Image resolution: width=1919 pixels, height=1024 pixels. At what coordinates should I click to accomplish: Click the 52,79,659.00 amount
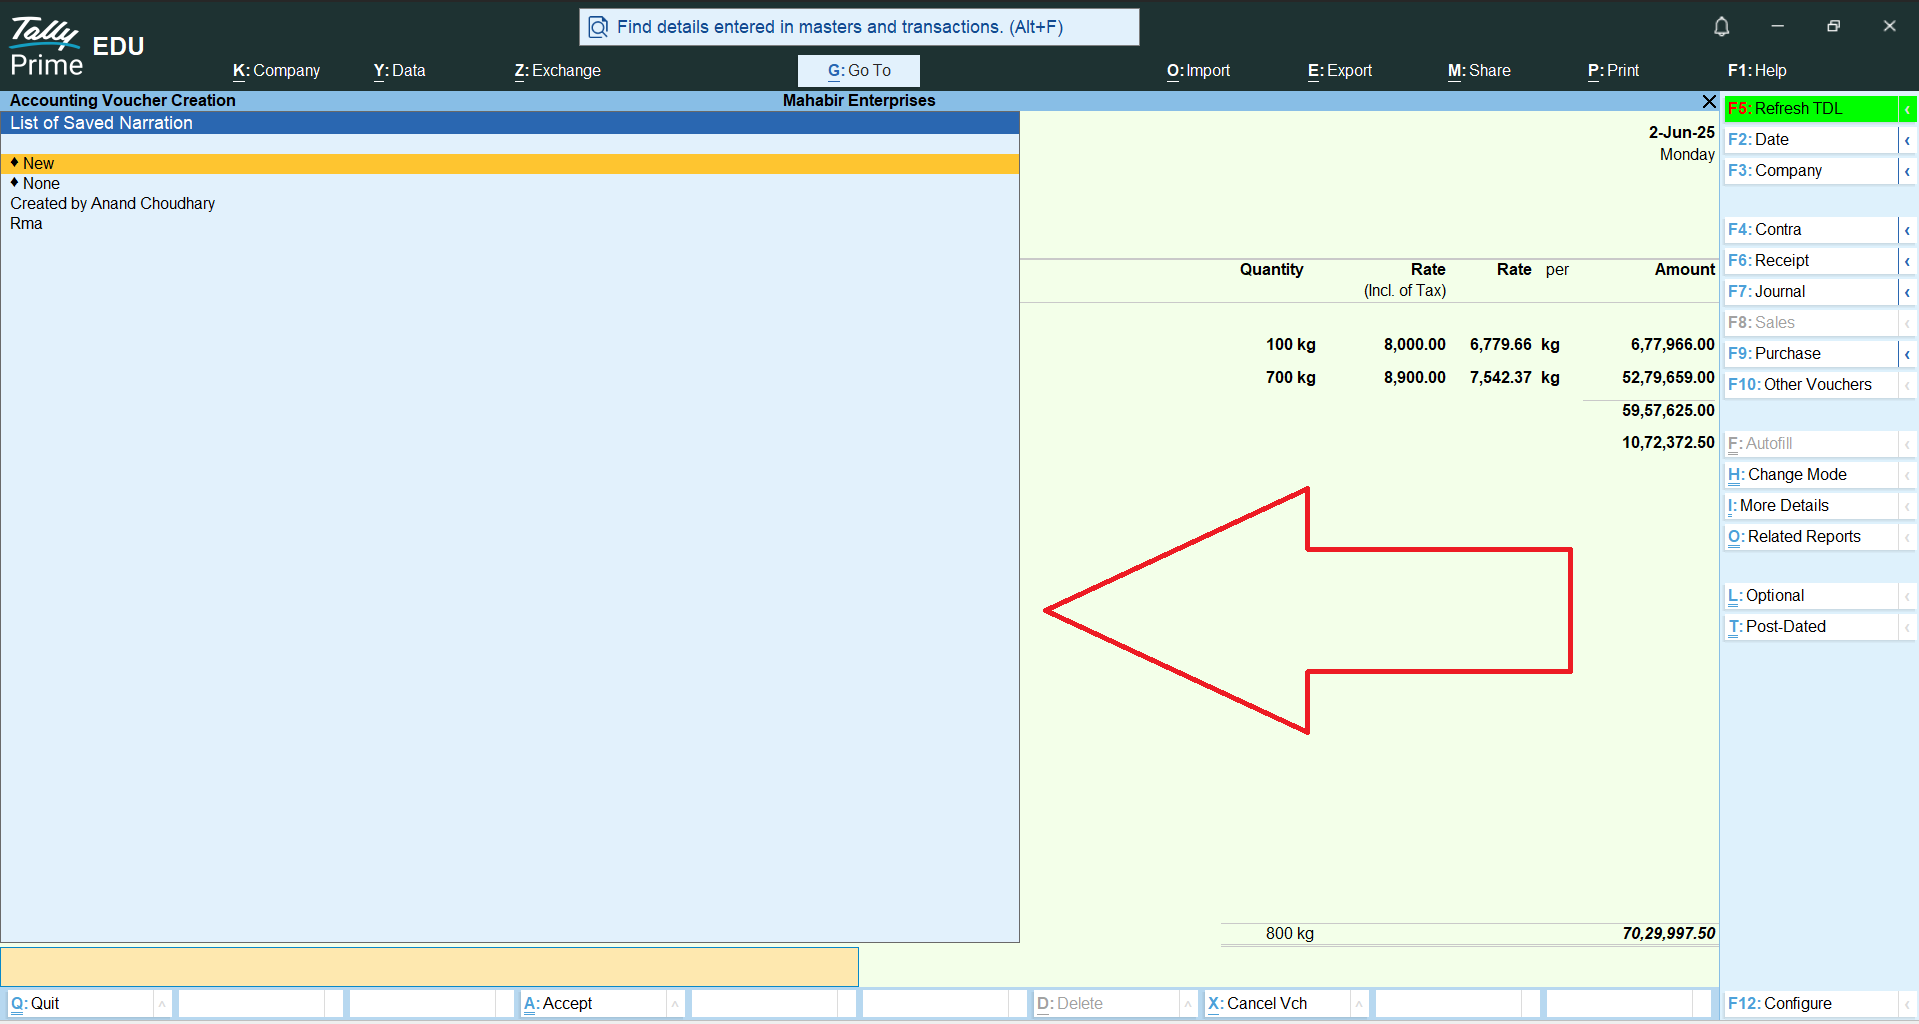point(1668,377)
